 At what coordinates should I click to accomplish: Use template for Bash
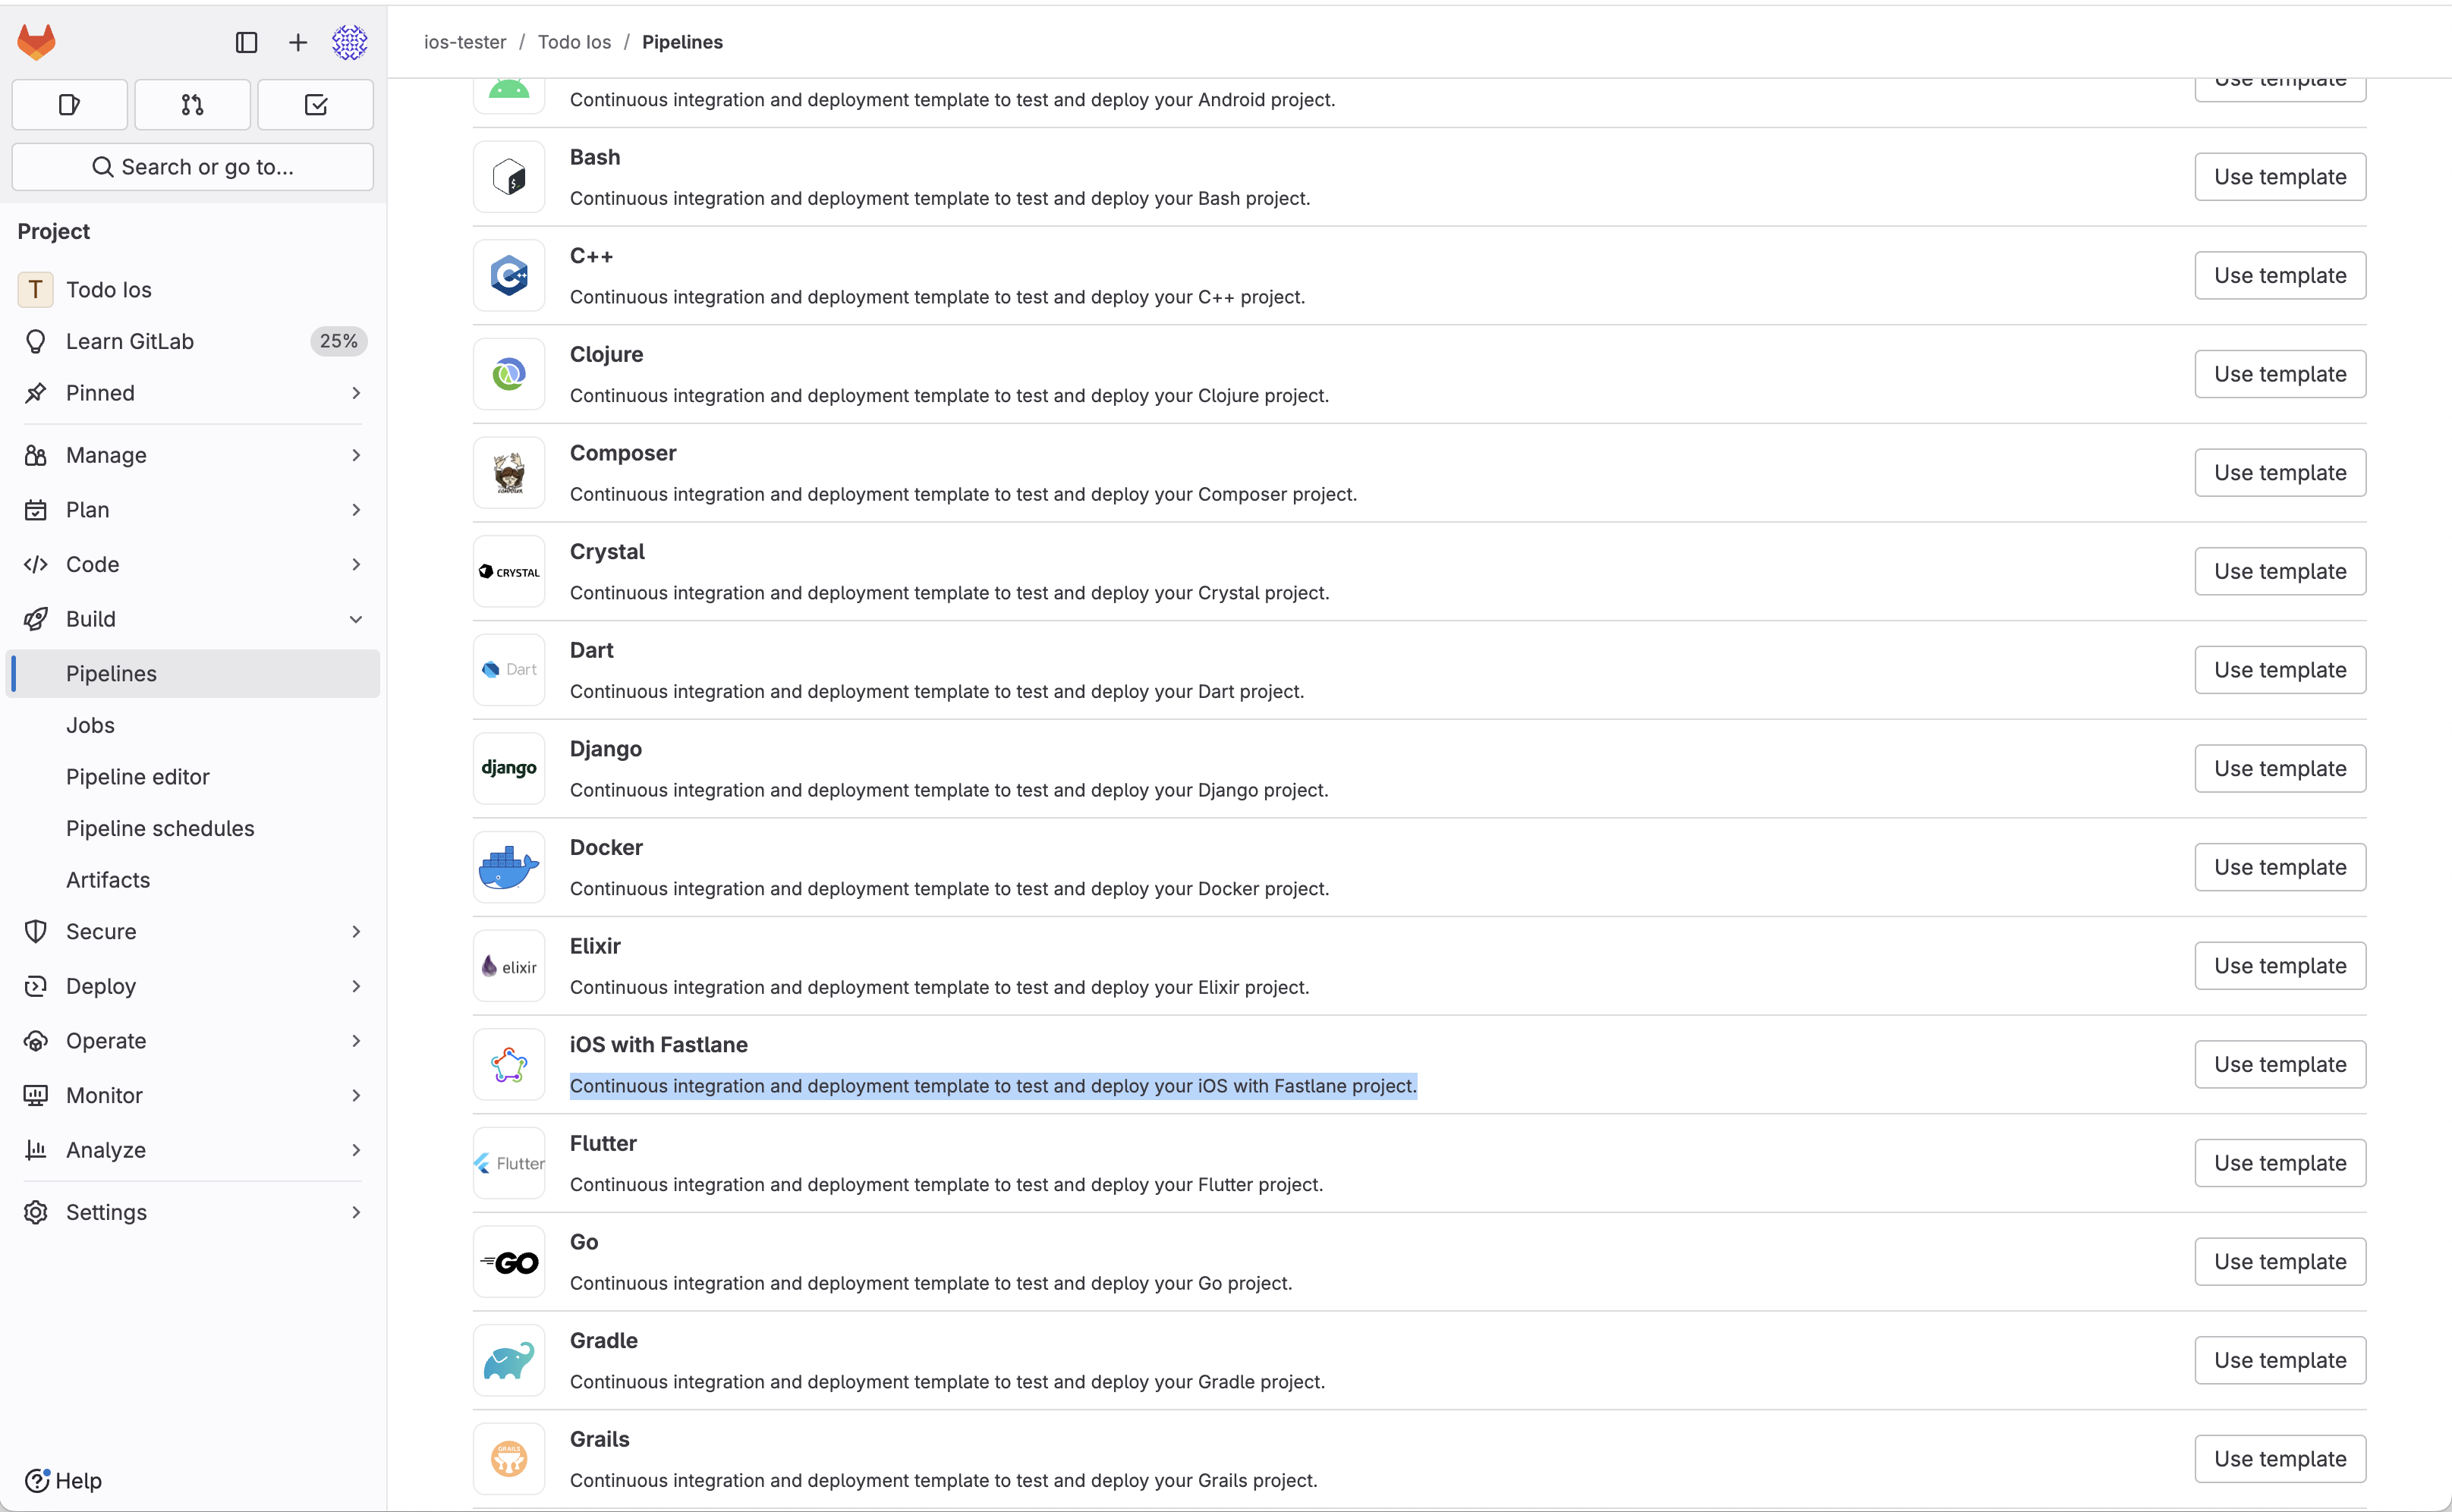coord(2280,177)
